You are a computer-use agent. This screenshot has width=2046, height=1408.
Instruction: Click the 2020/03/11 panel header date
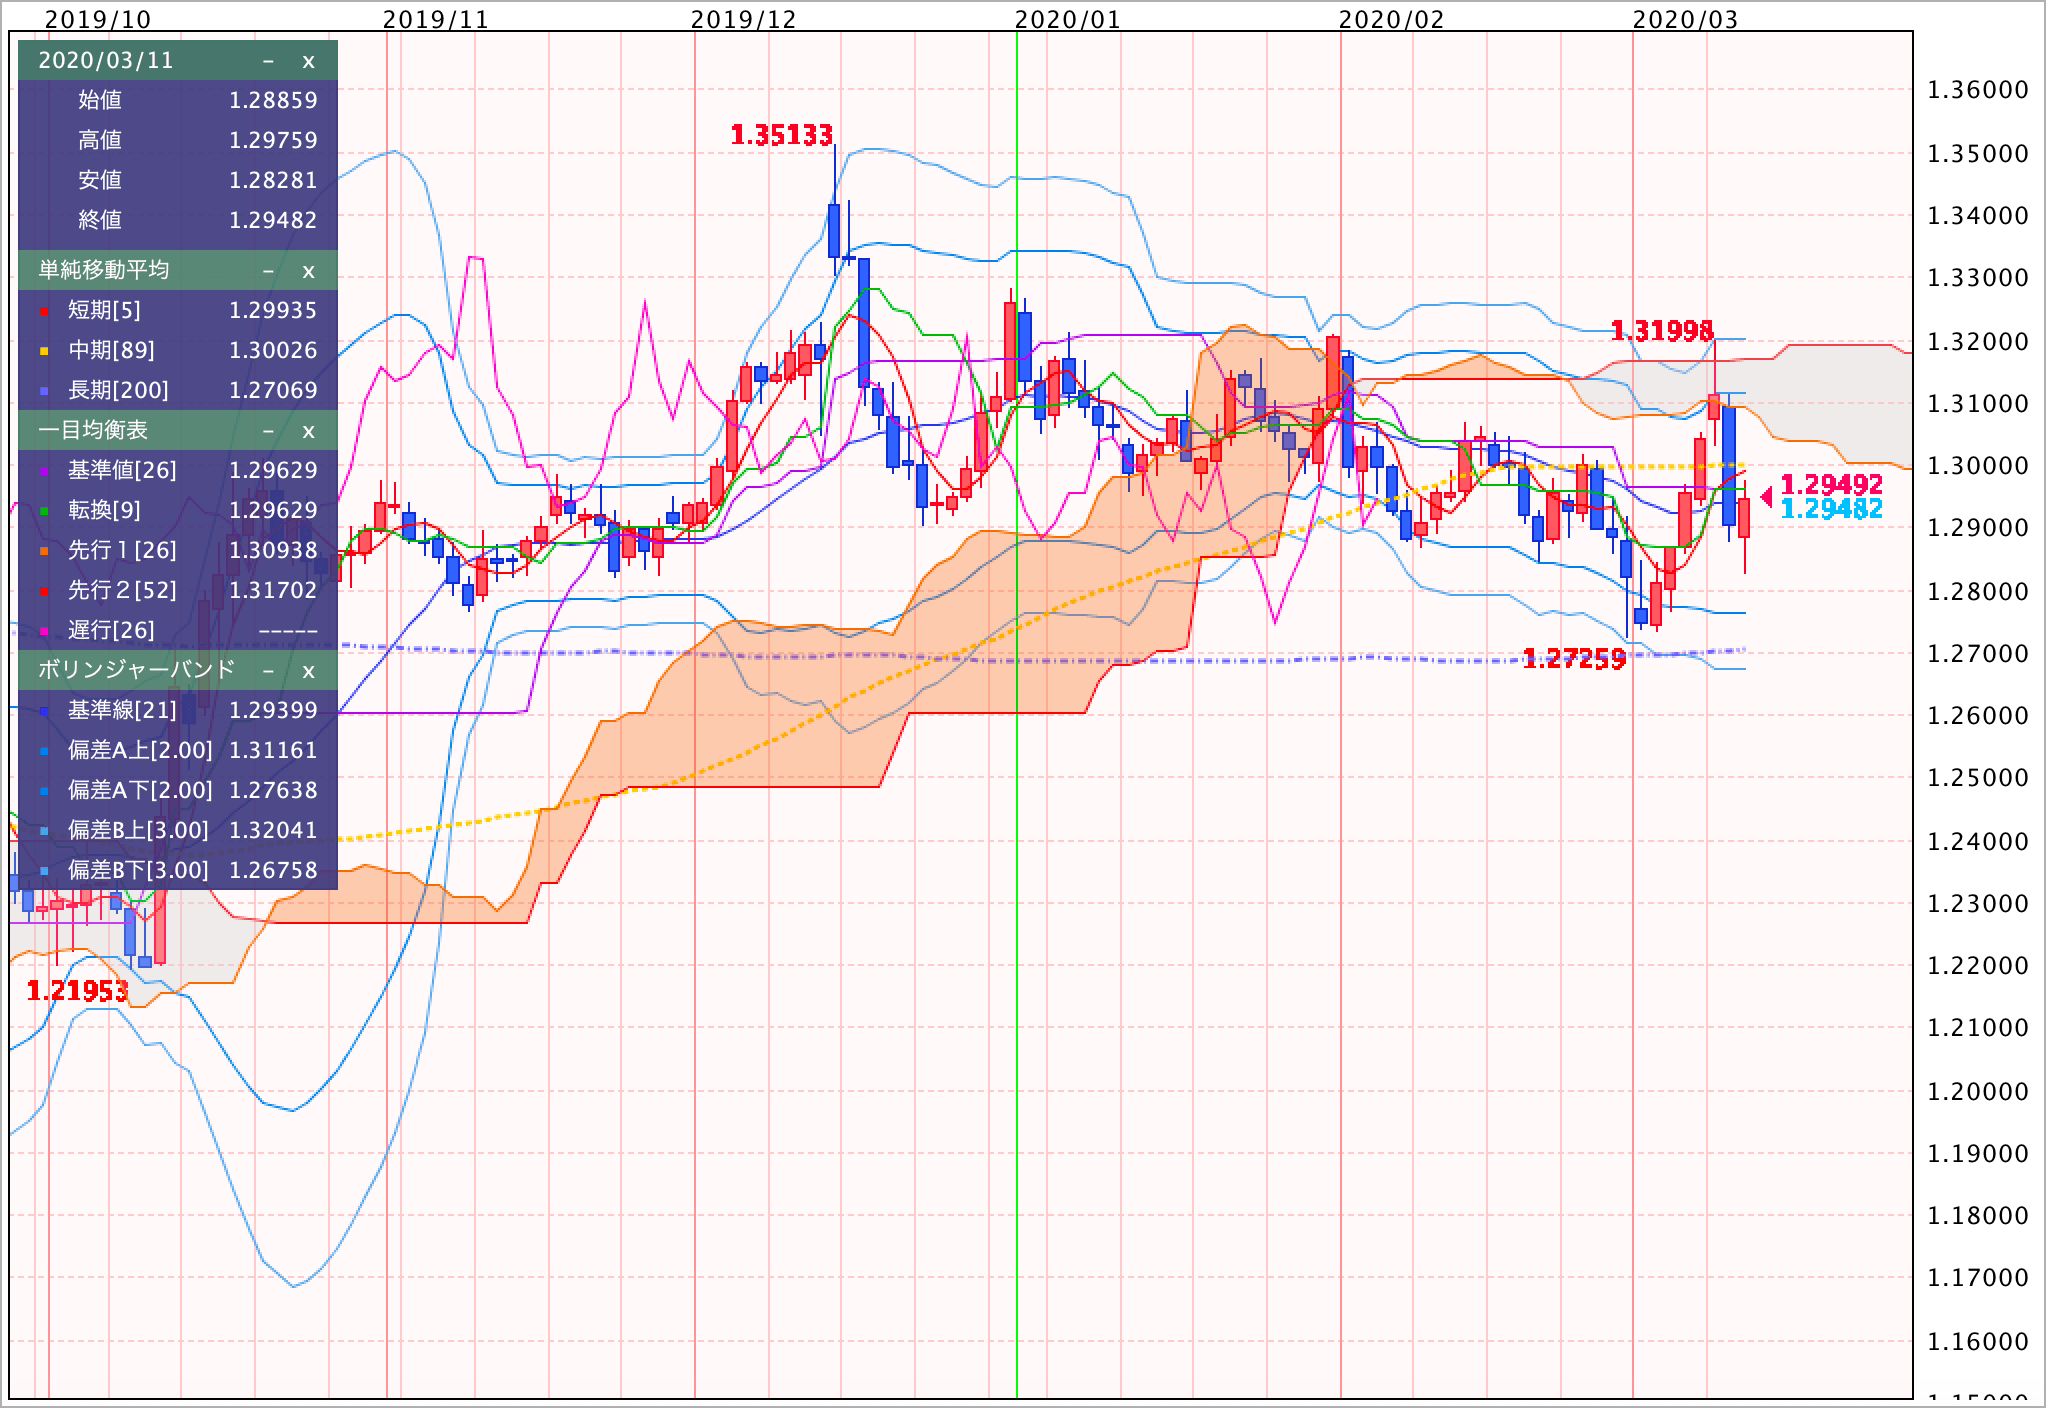coord(106,61)
